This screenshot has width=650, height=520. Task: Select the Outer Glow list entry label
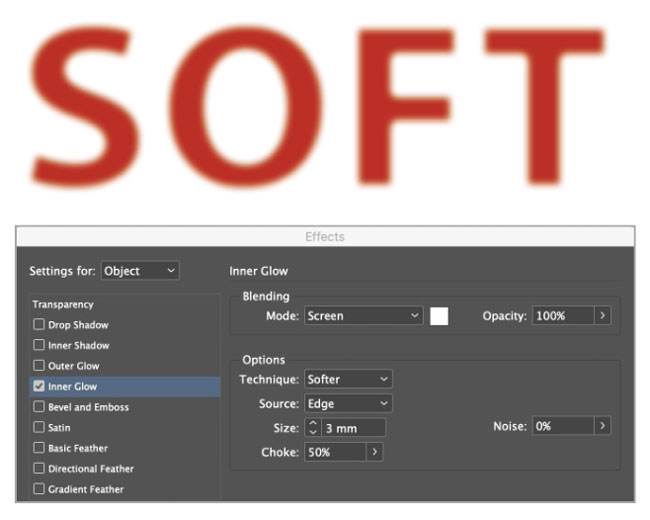[x=74, y=366]
